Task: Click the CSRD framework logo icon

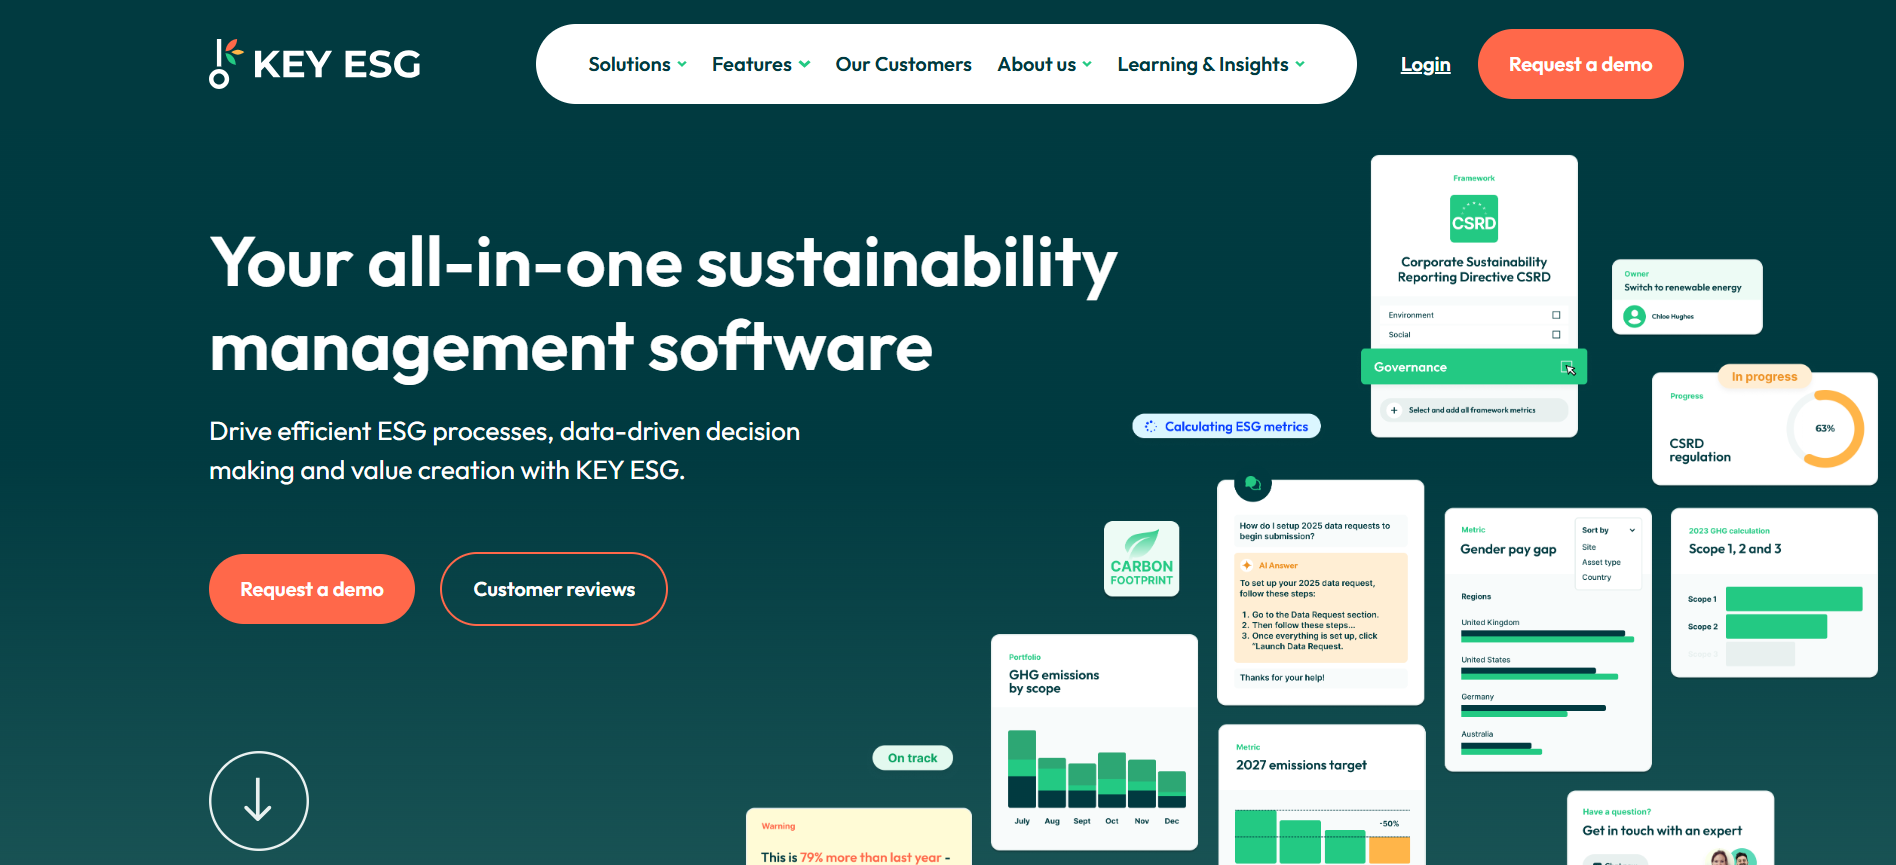Action: coord(1474,219)
